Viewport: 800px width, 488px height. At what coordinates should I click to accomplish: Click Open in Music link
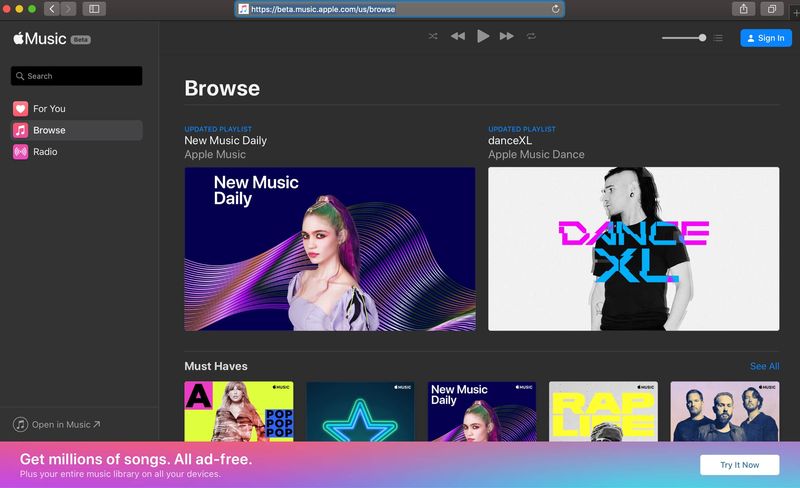click(x=66, y=425)
